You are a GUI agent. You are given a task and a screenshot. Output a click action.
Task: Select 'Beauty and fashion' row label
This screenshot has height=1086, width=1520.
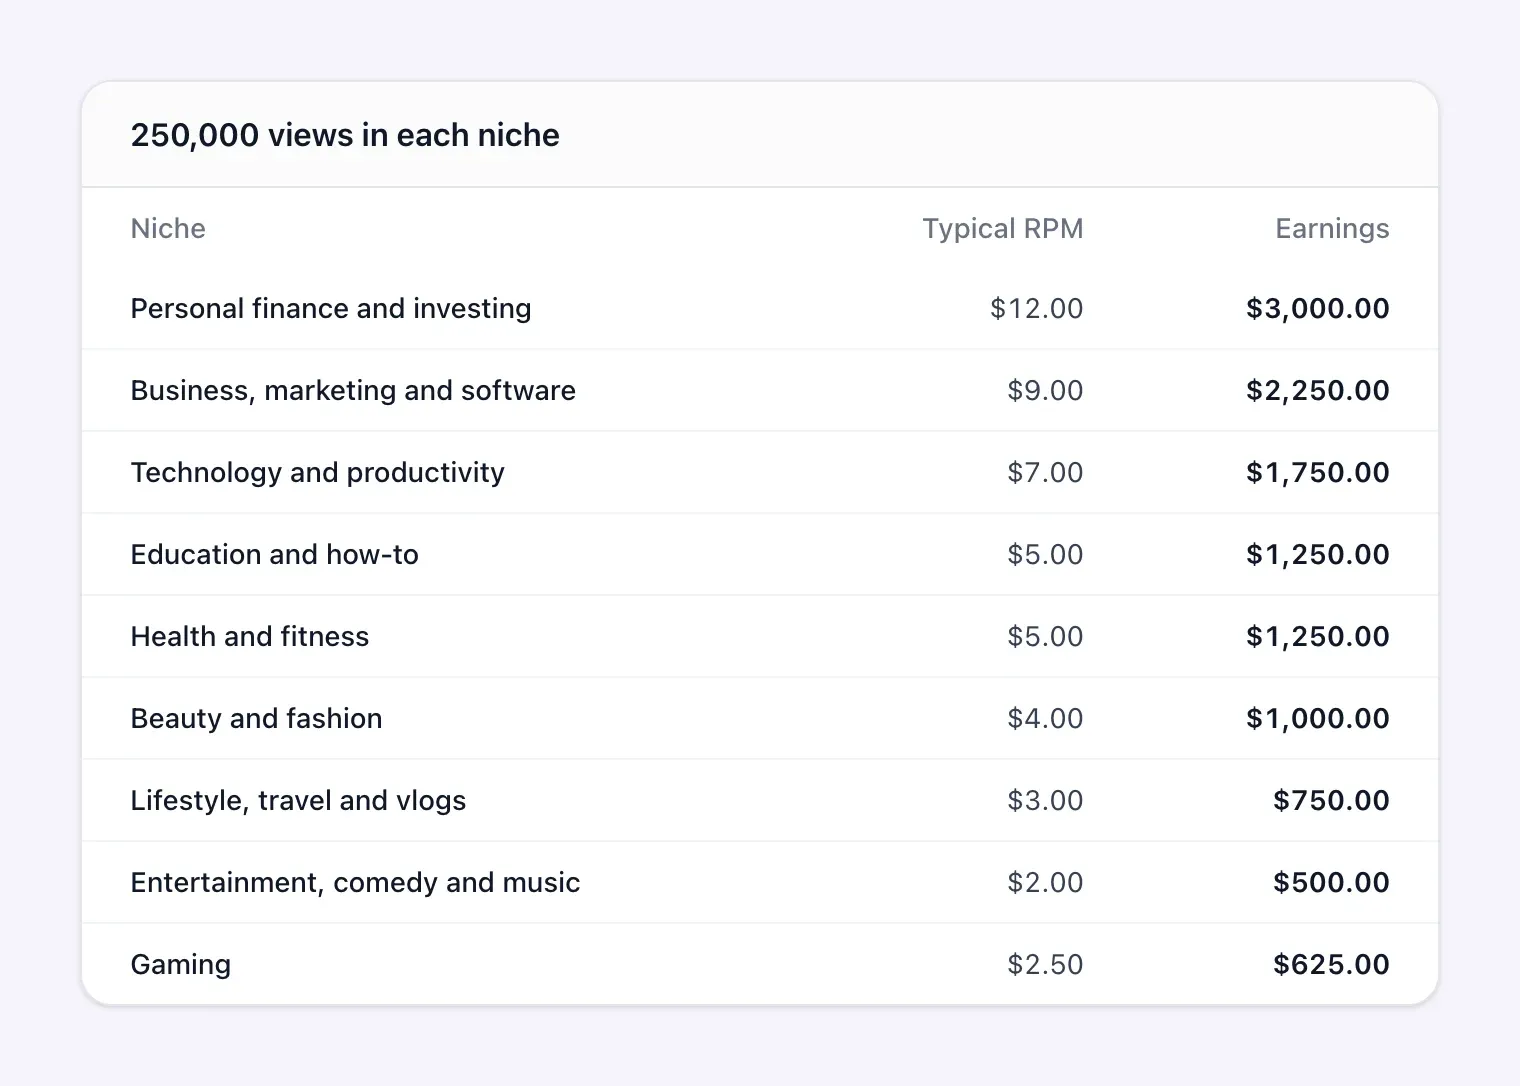click(257, 718)
